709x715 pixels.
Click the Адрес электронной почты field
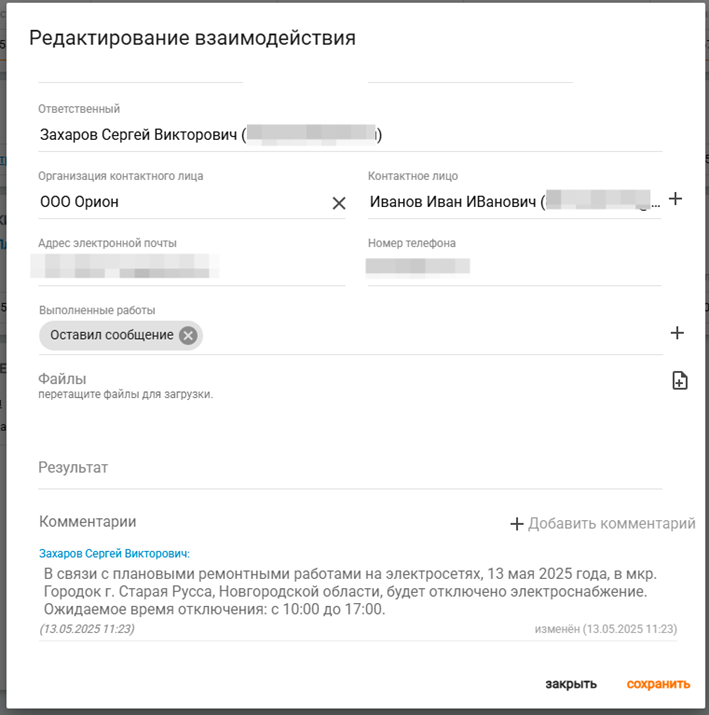coord(191,268)
